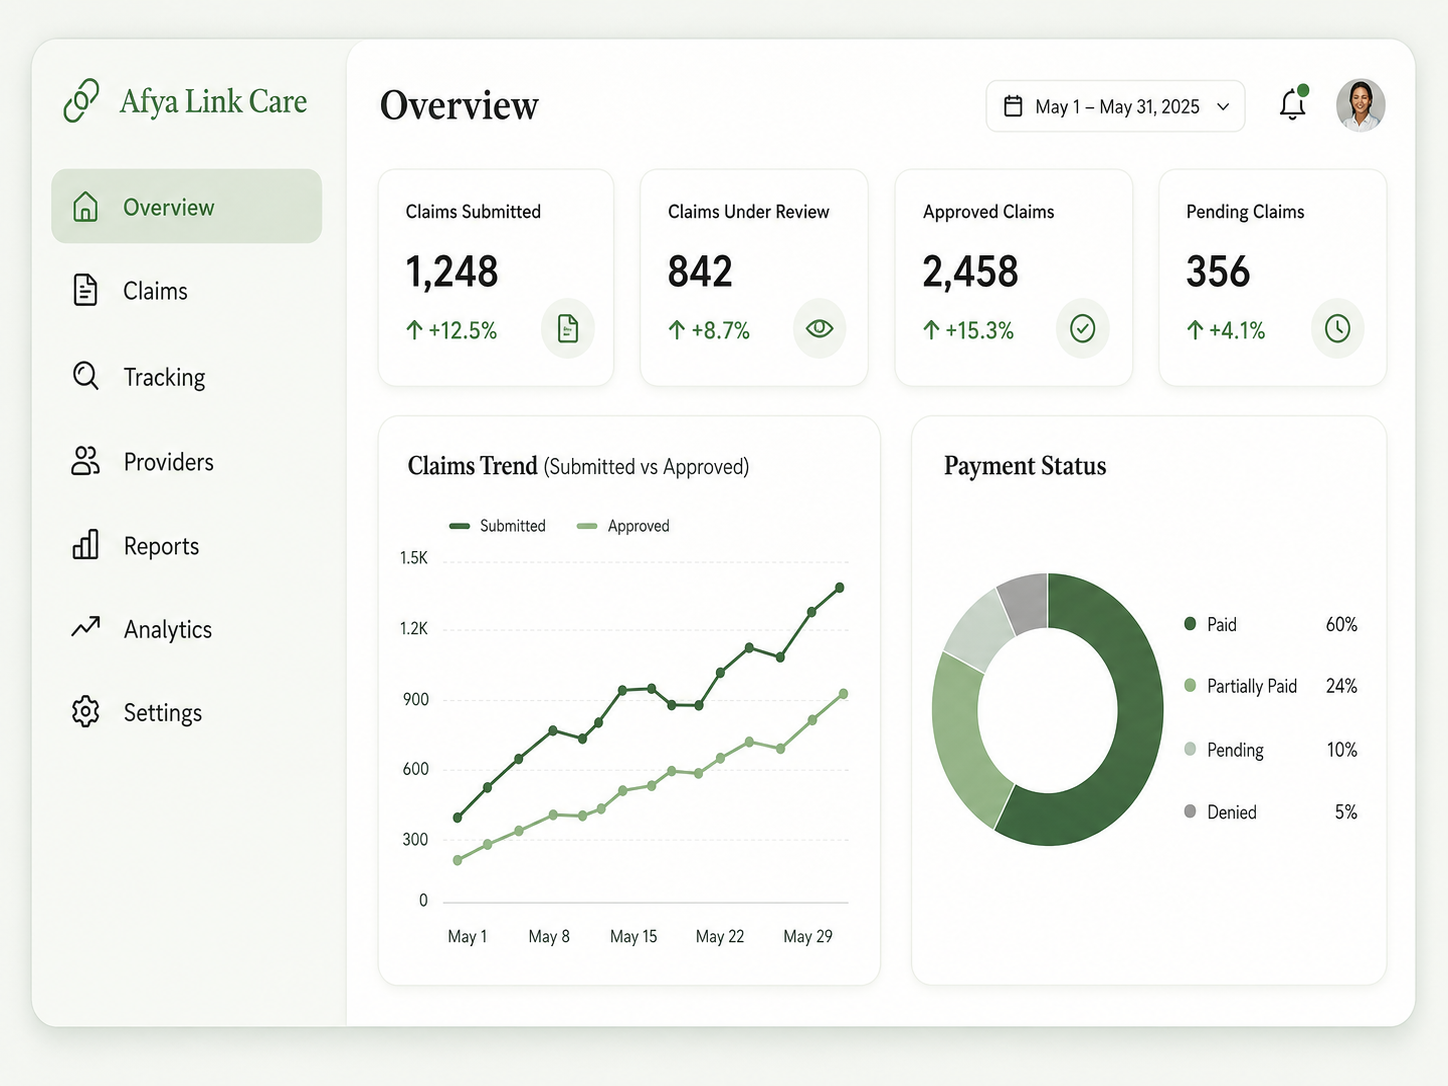Click the 2,458 approved claims value
The image size is (1448, 1086).
[970, 271]
